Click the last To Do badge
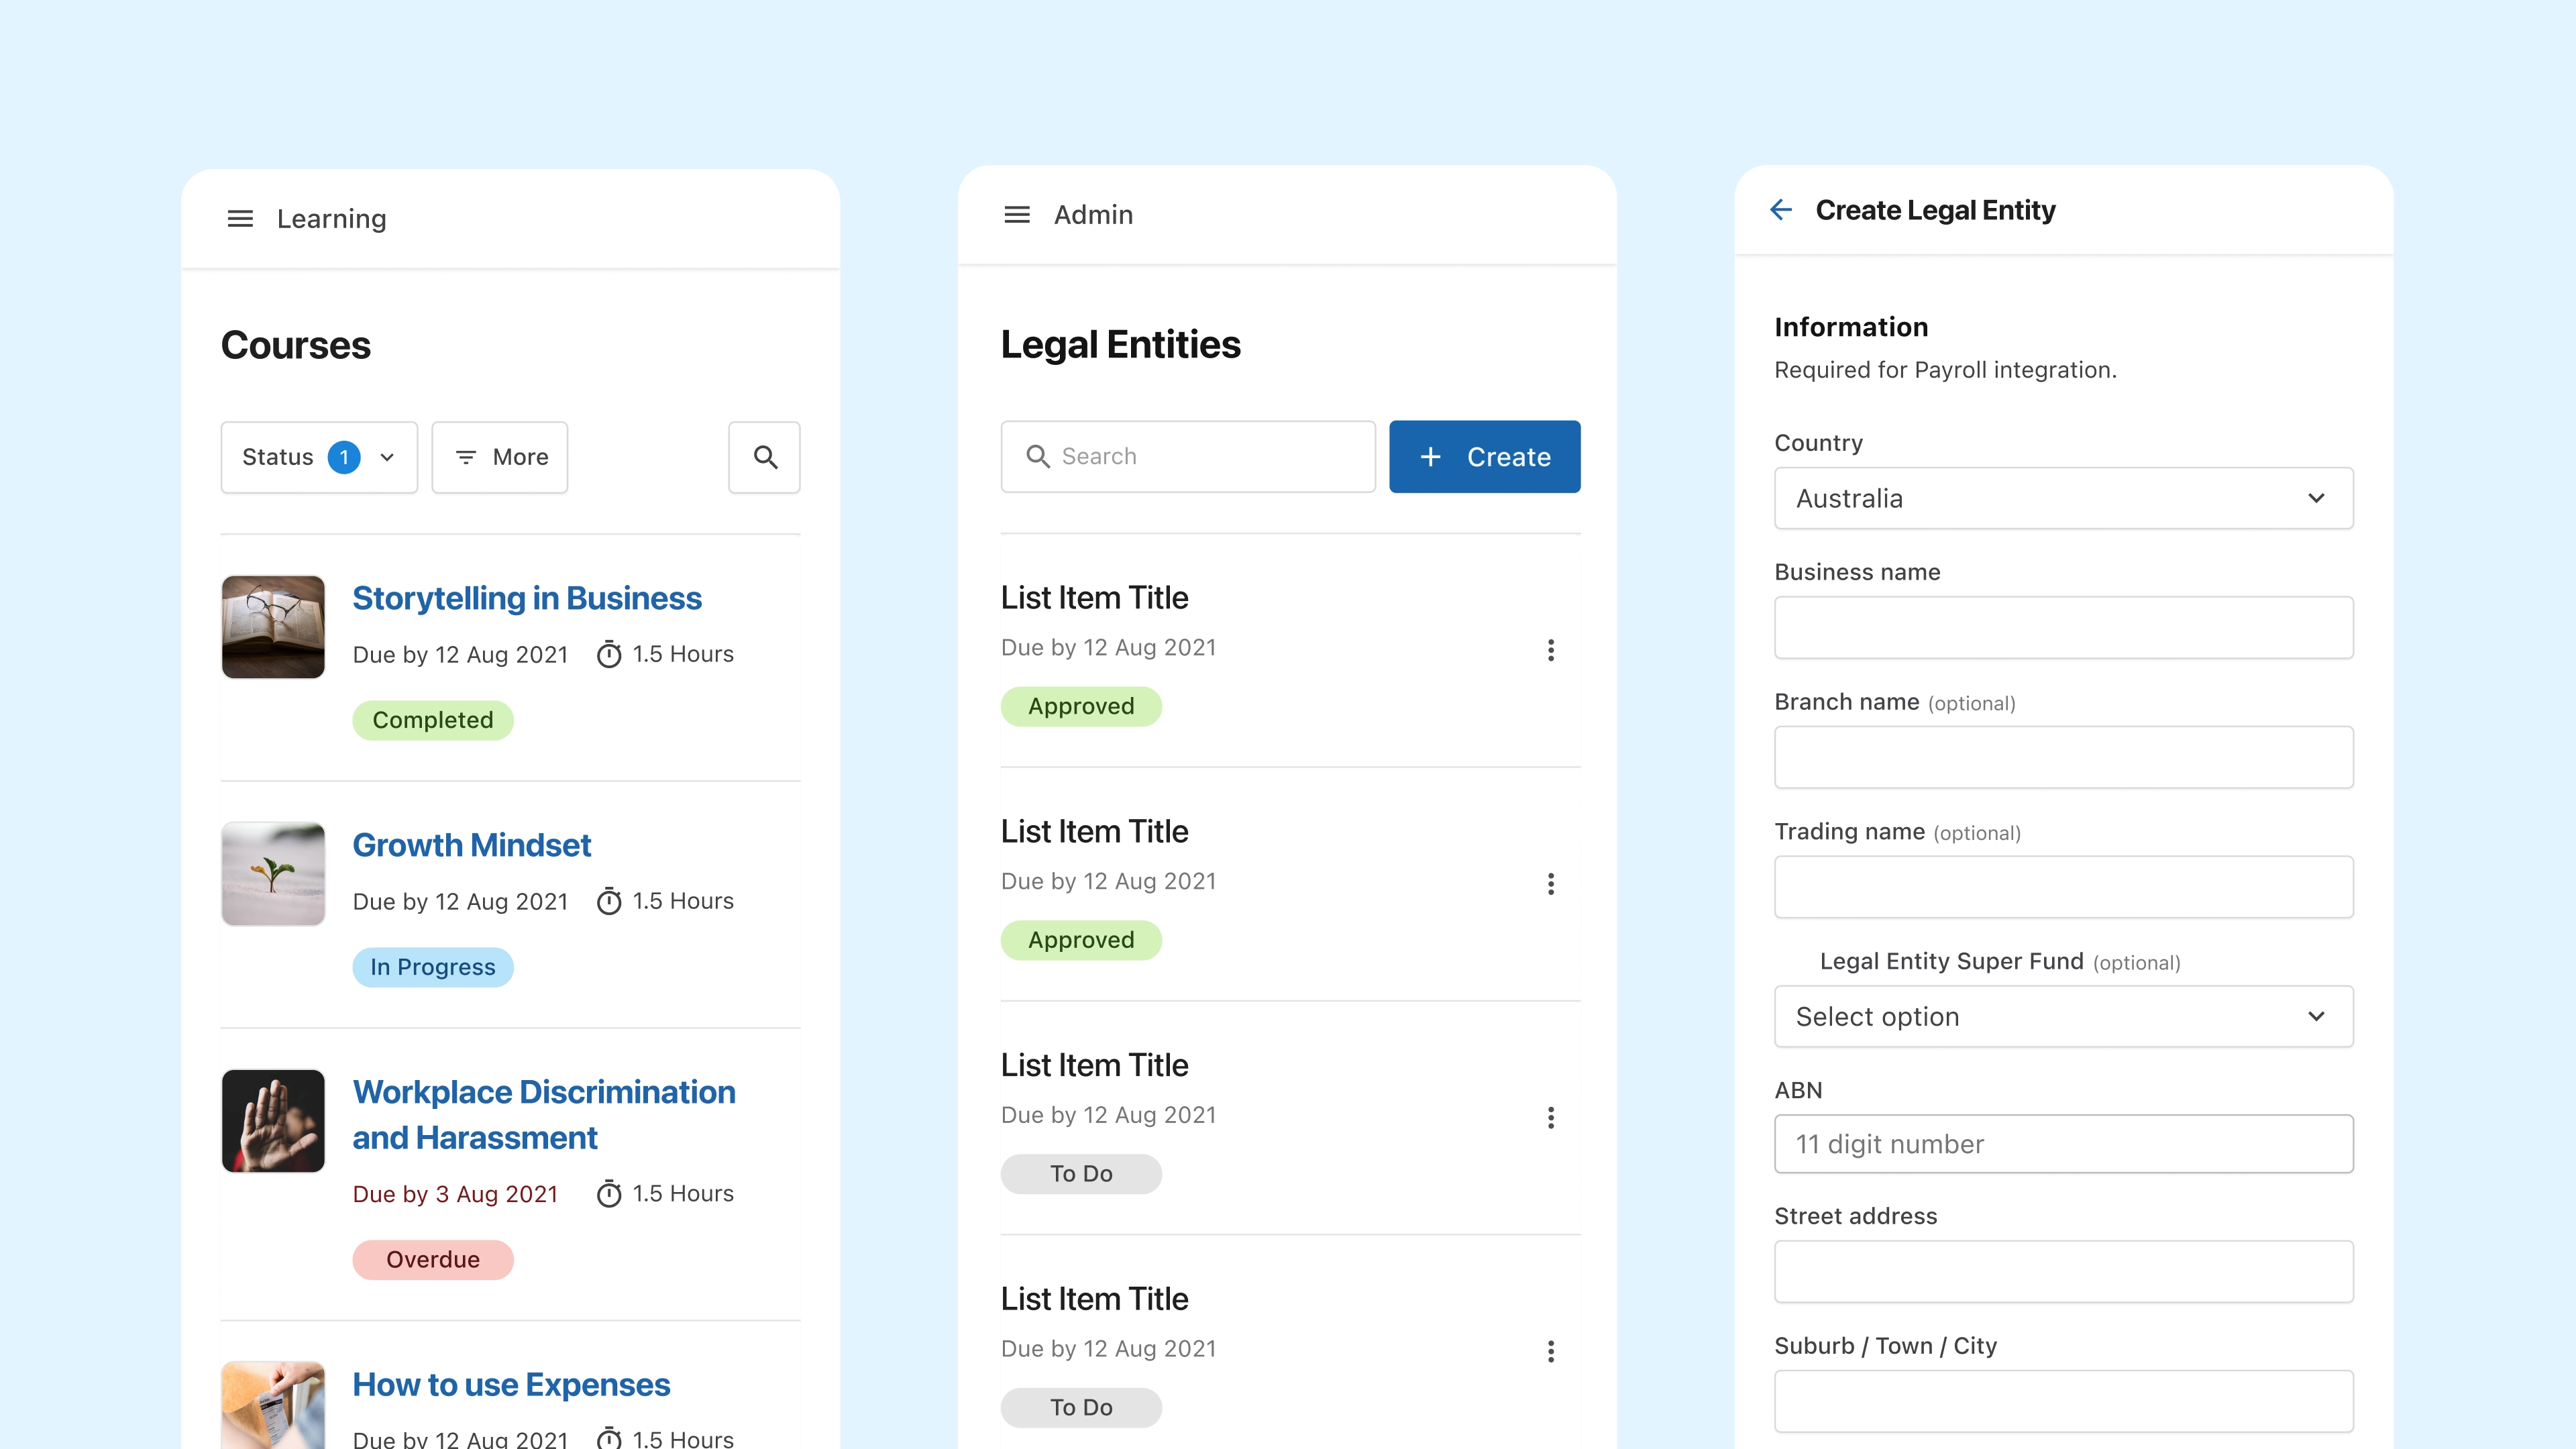Viewport: 2576px width, 1449px height. [1081, 1408]
